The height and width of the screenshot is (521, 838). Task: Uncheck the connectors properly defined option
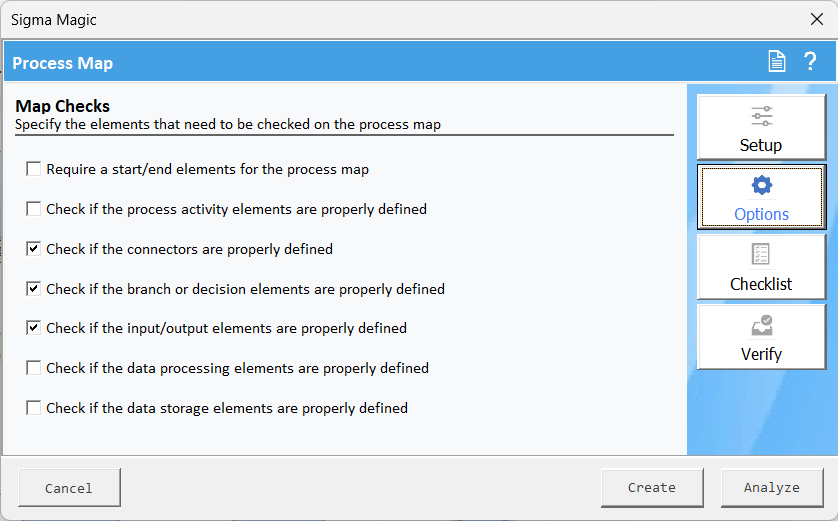pos(34,249)
